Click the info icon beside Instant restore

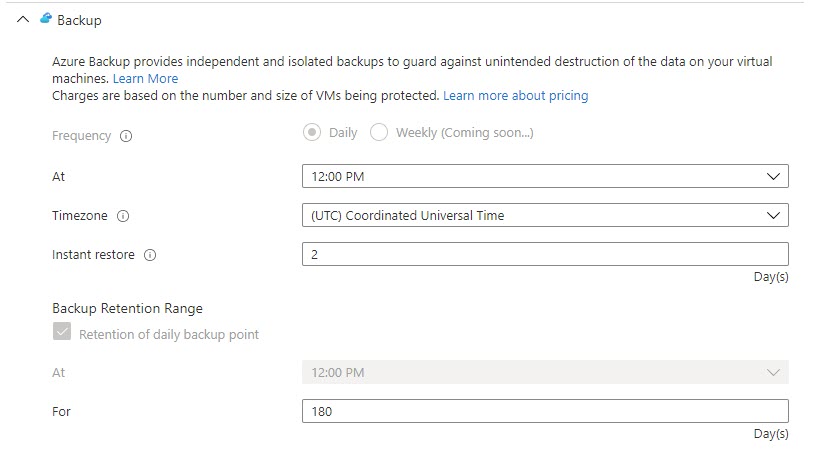pos(150,255)
